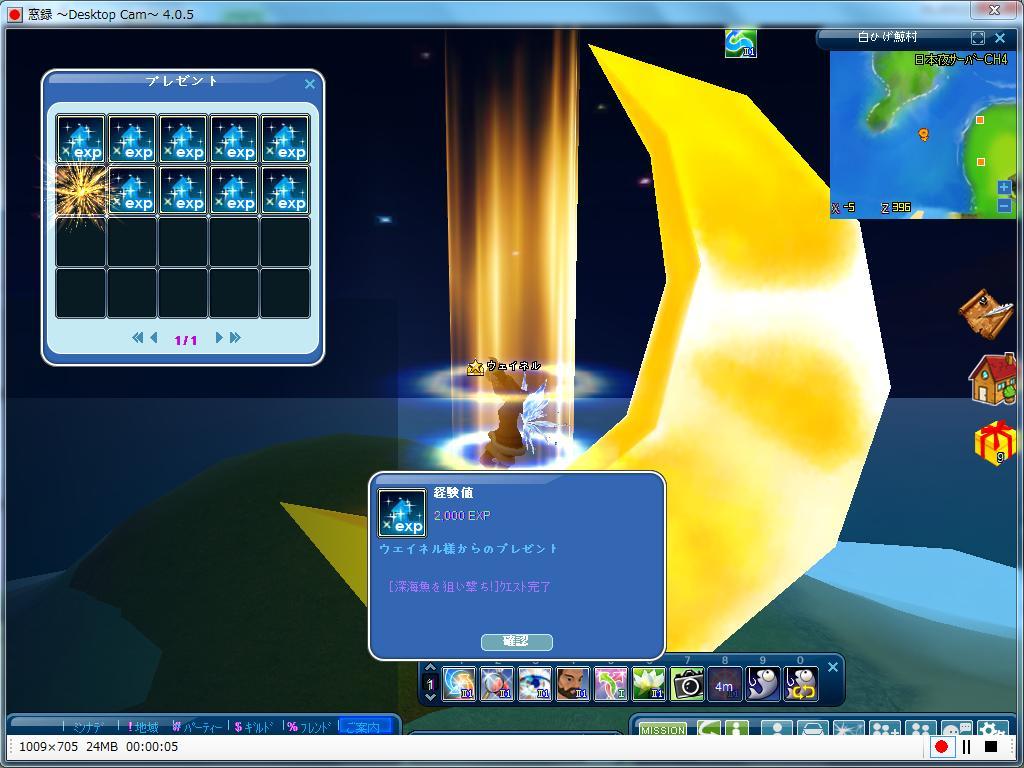Select the bearded man face skill icon
1024x768 pixels.
[x=573, y=684]
